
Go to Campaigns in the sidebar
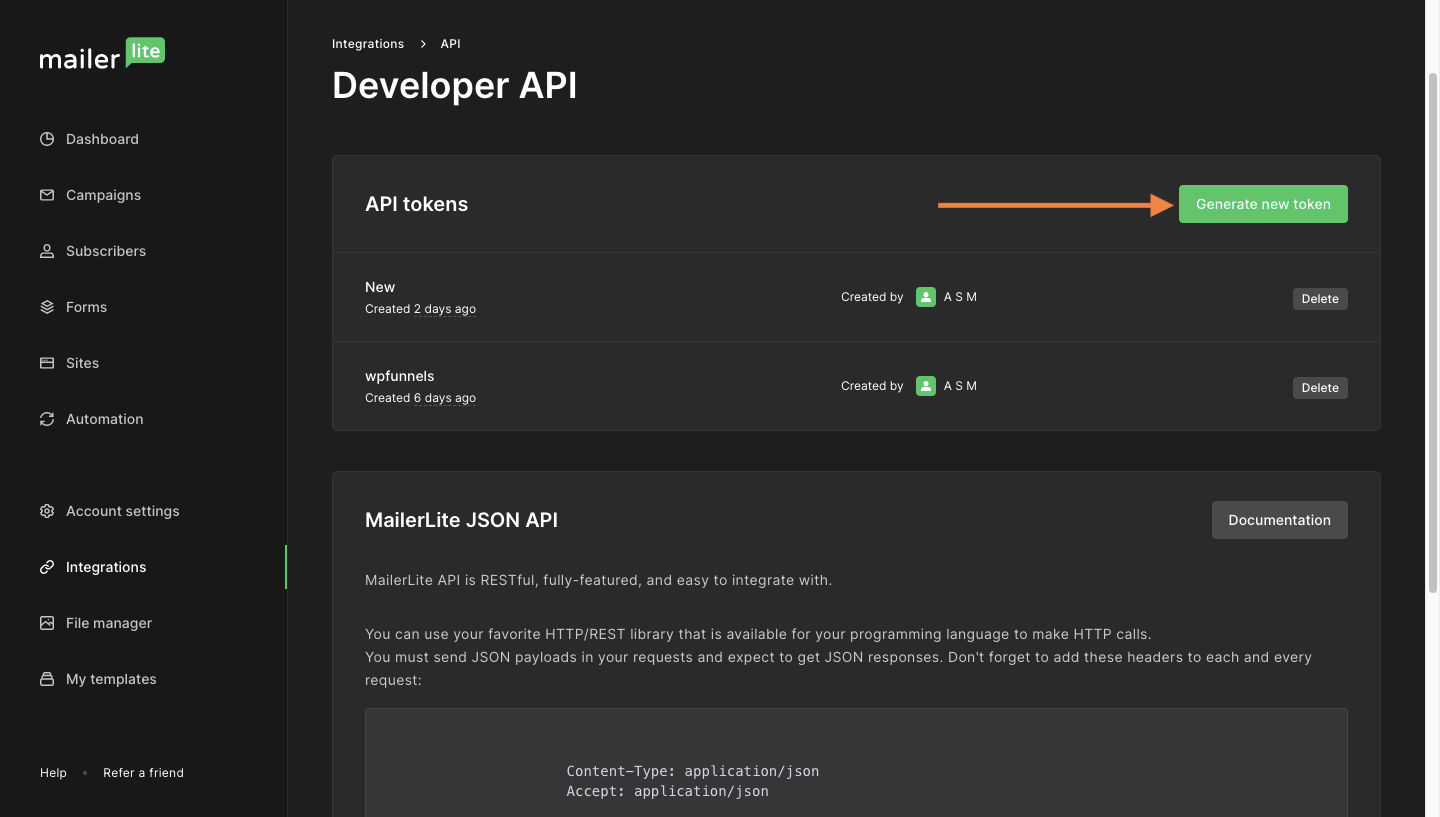tap(103, 195)
